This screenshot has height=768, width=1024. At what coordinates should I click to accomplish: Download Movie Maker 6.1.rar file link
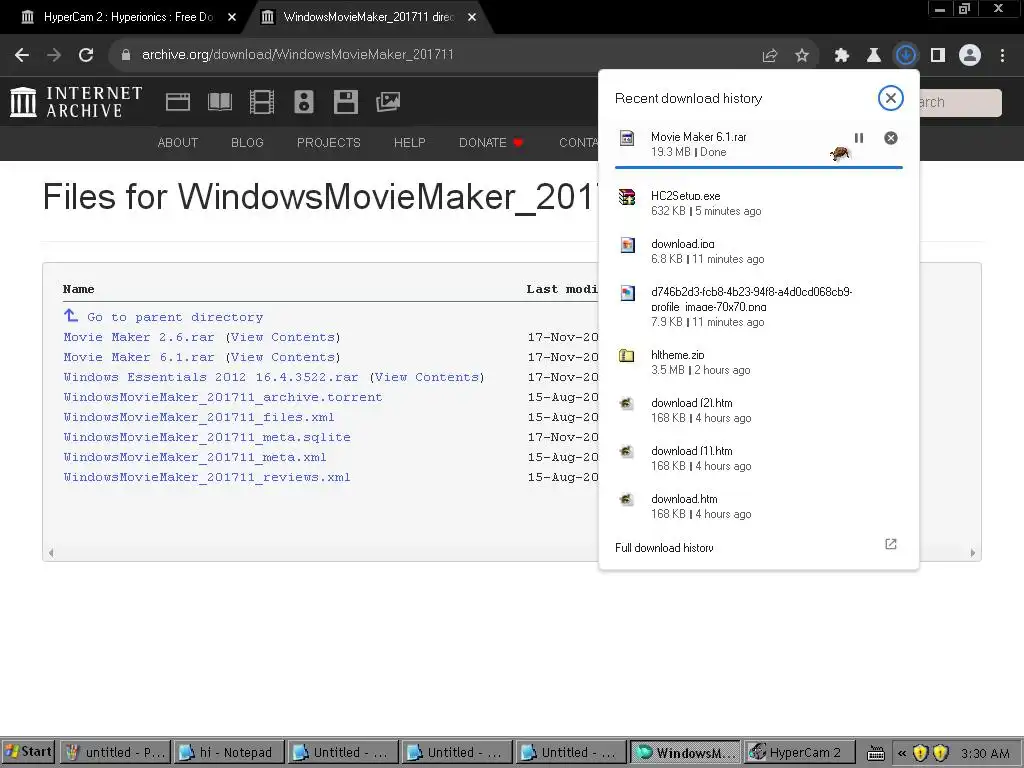pos(138,357)
